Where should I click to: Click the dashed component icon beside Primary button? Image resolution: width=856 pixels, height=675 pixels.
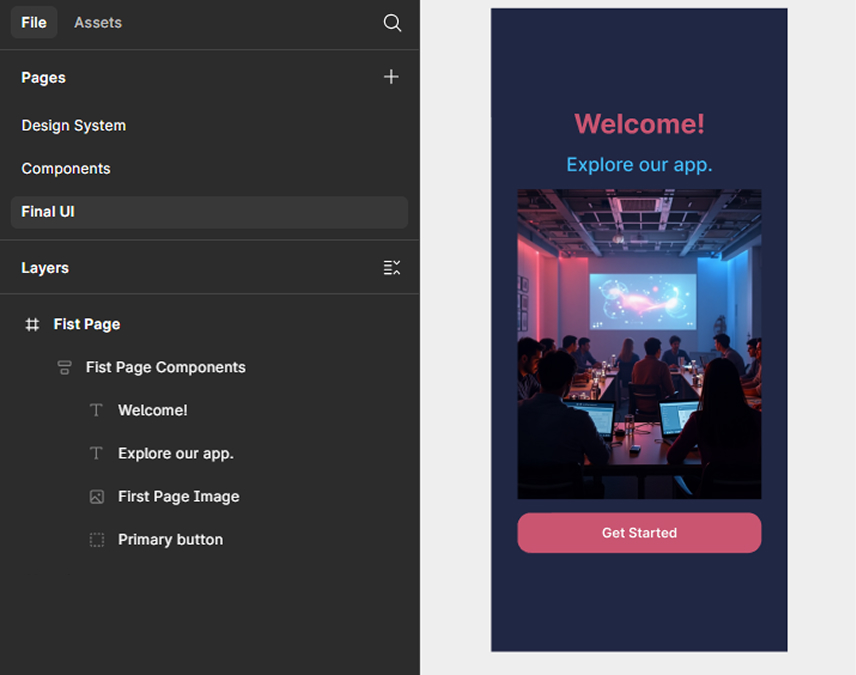click(x=97, y=540)
